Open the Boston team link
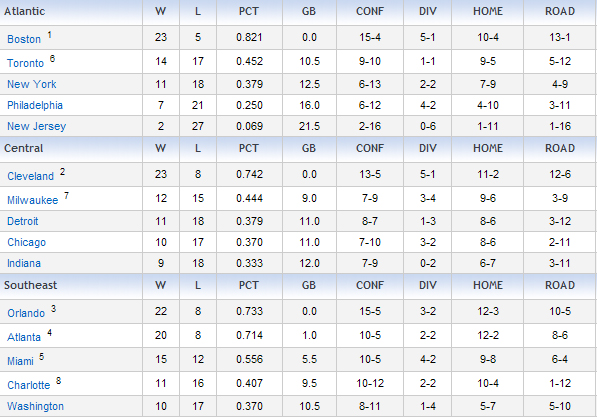 tap(24, 39)
